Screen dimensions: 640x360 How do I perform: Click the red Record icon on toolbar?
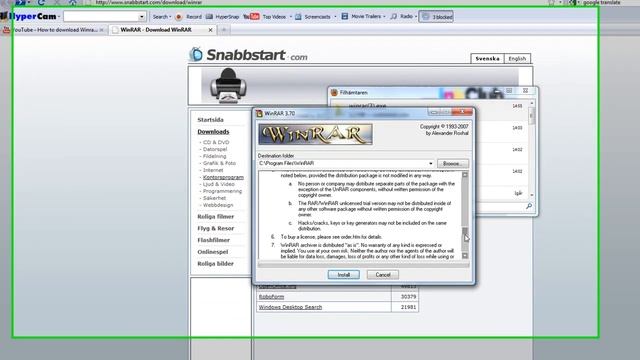[178, 17]
